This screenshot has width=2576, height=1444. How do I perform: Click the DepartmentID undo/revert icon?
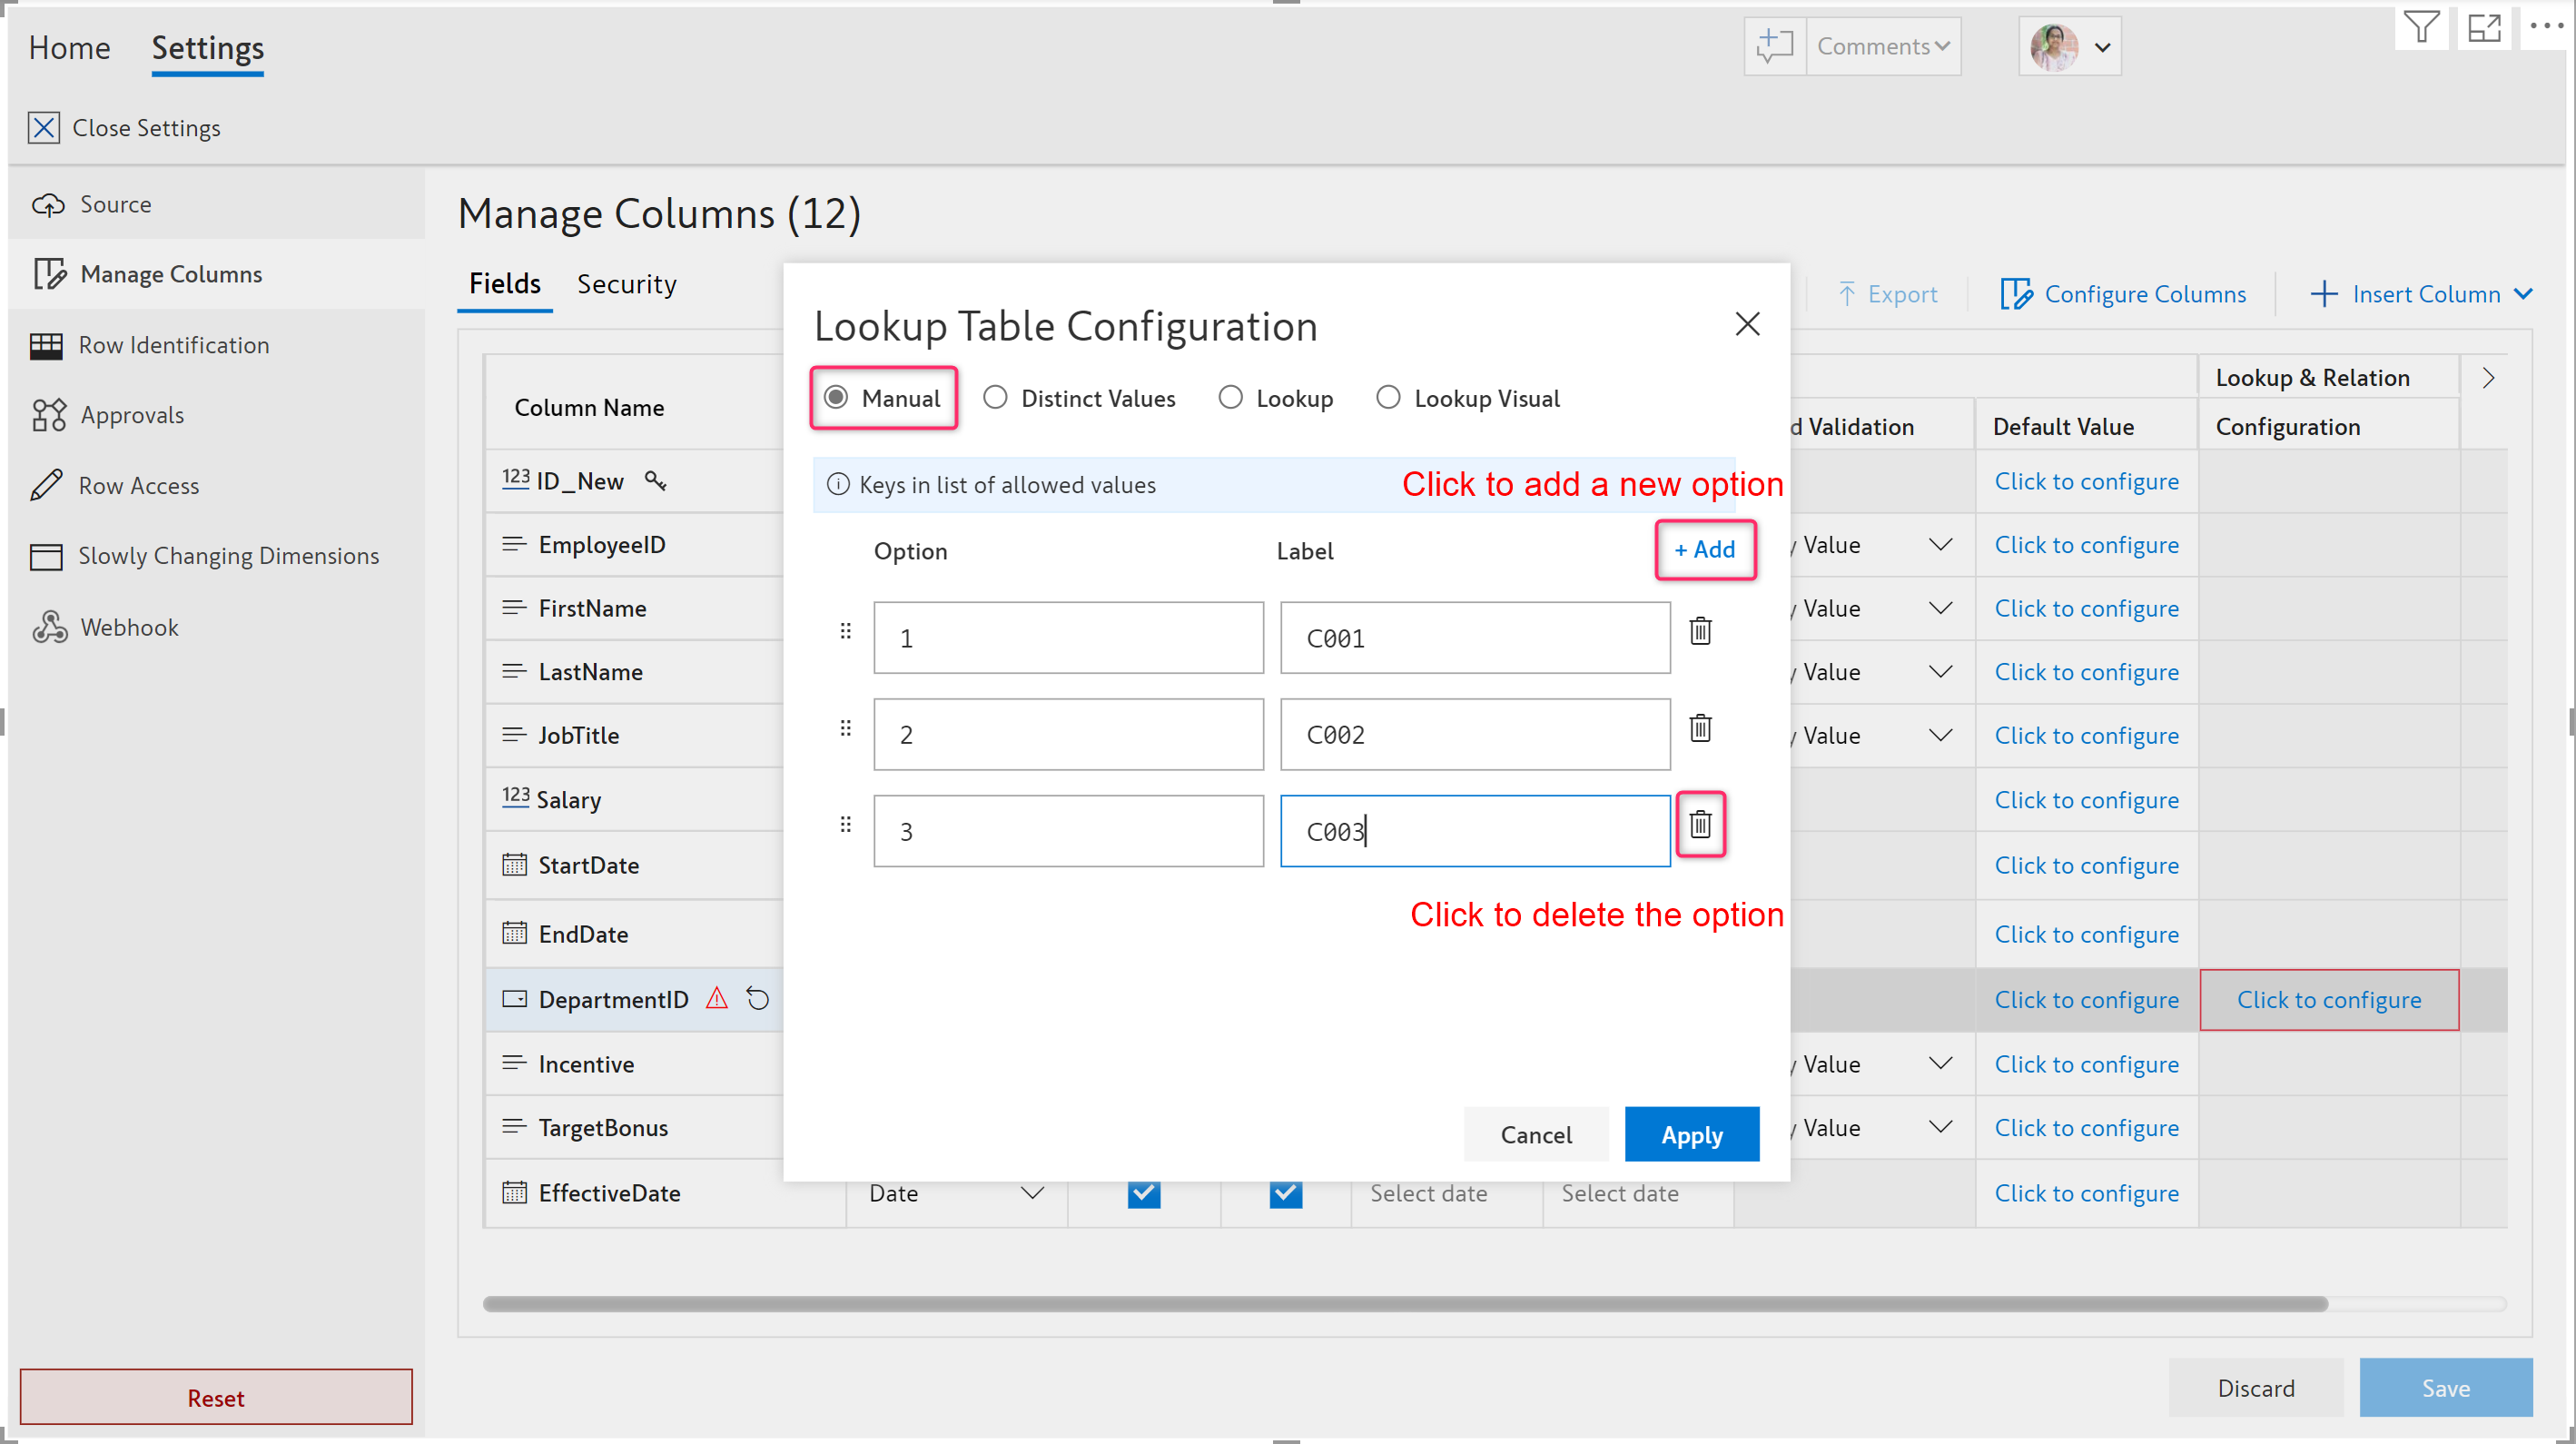click(758, 998)
